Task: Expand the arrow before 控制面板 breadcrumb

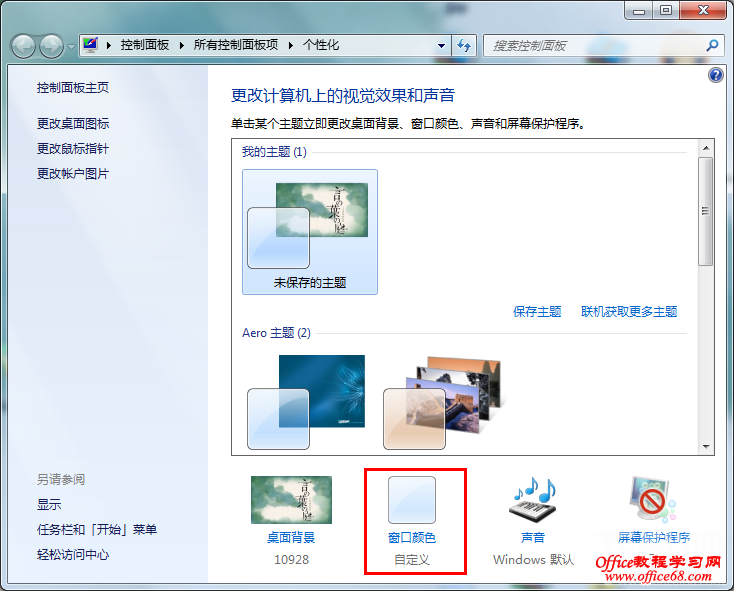Action: click(109, 45)
